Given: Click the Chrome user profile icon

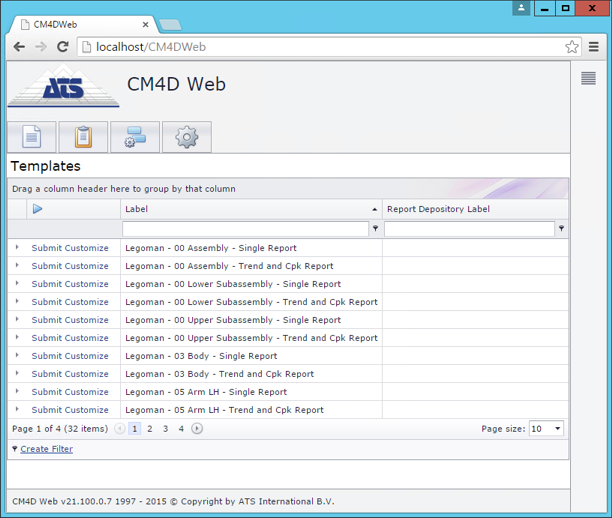Looking at the screenshot, I should (521, 8).
